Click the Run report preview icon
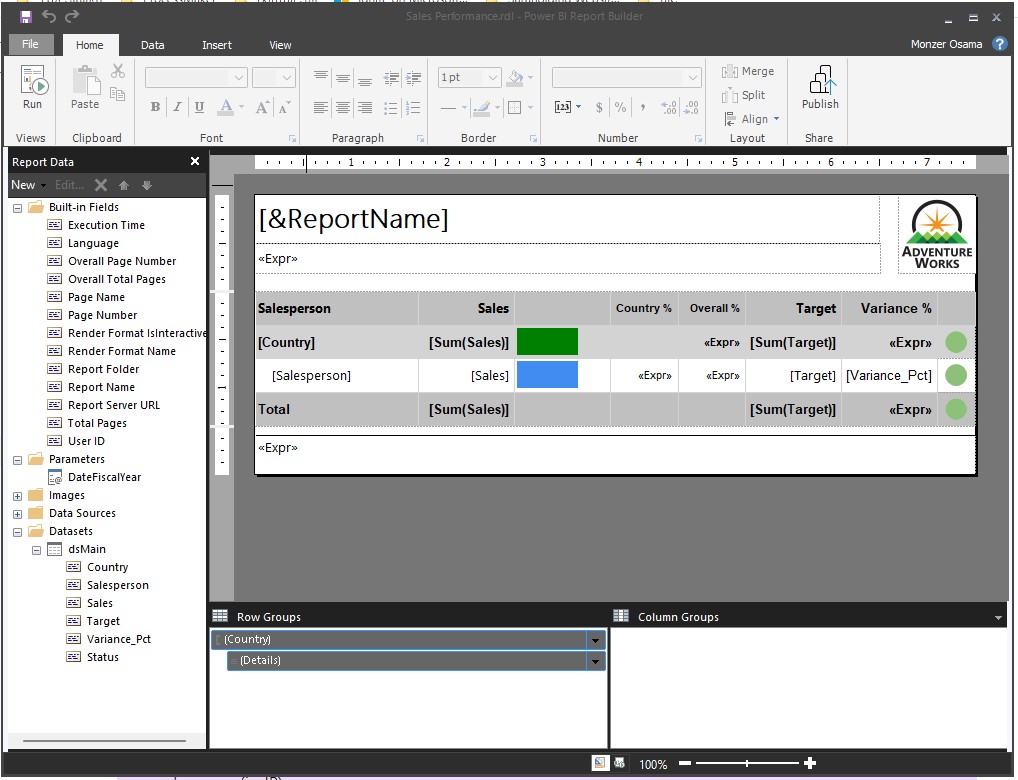Image resolution: width=1018 pixels, height=780 pixels. point(32,84)
